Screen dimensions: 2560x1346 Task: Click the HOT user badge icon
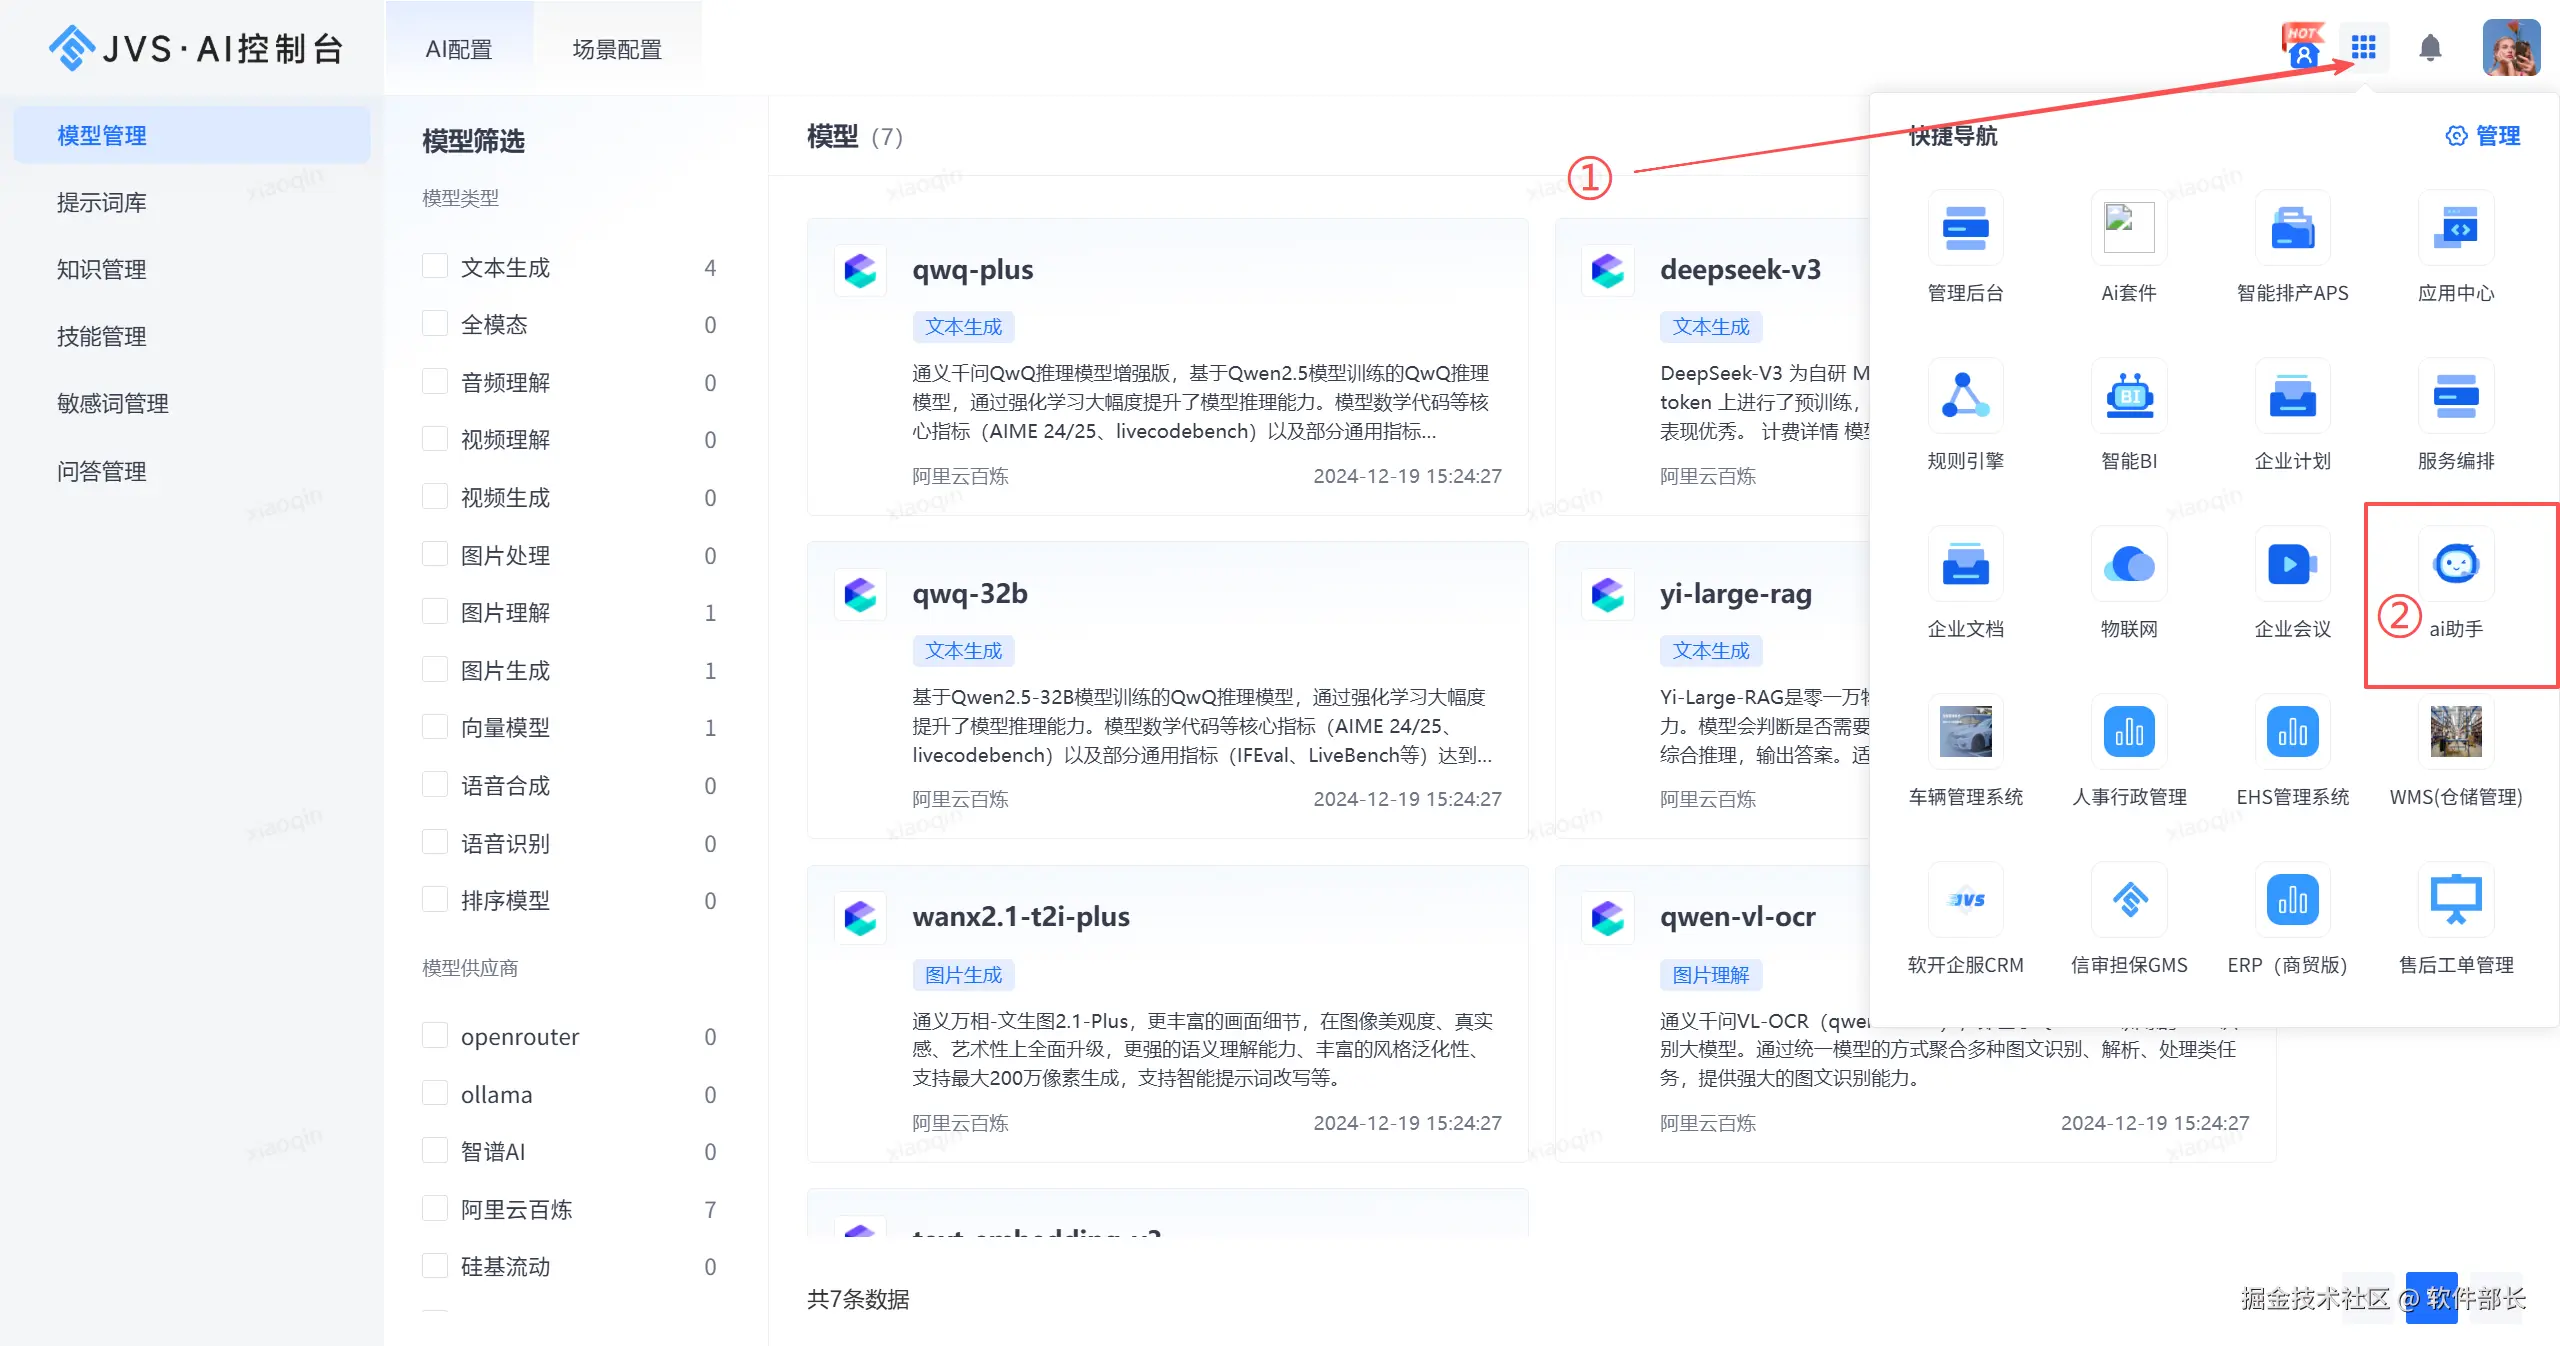pos(2303,47)
